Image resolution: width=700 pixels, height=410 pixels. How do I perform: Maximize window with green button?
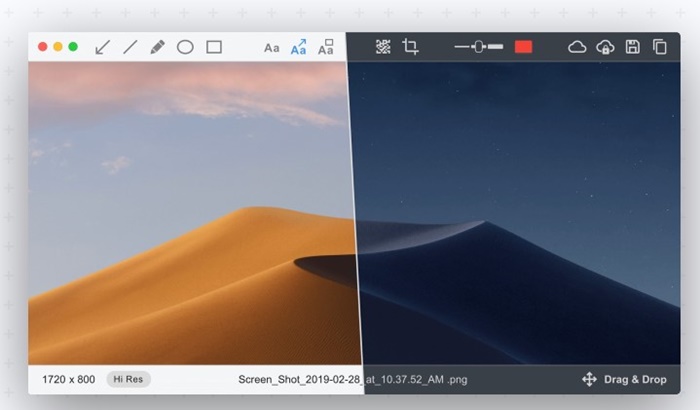tap(73, 47)
